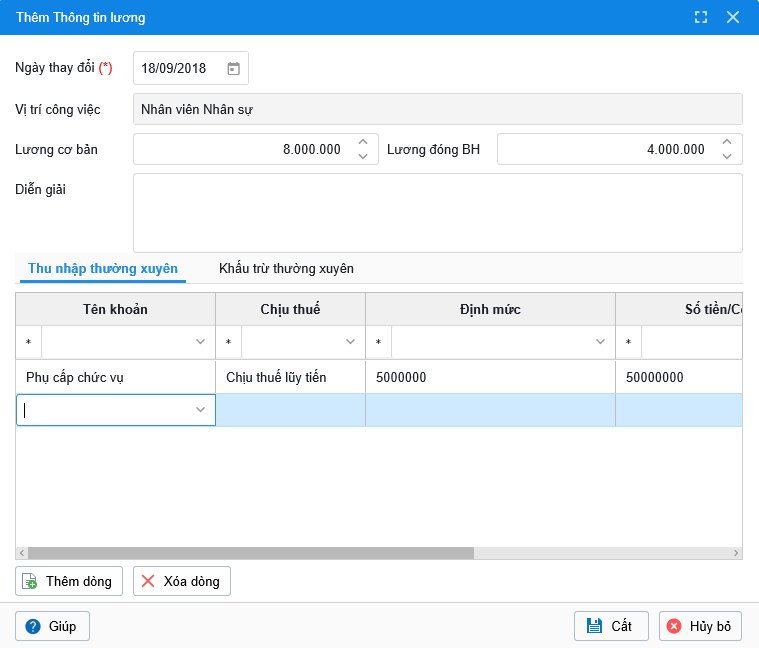
Task: Increase Lương đóng BH with up arrow
Action: (727, 142)
